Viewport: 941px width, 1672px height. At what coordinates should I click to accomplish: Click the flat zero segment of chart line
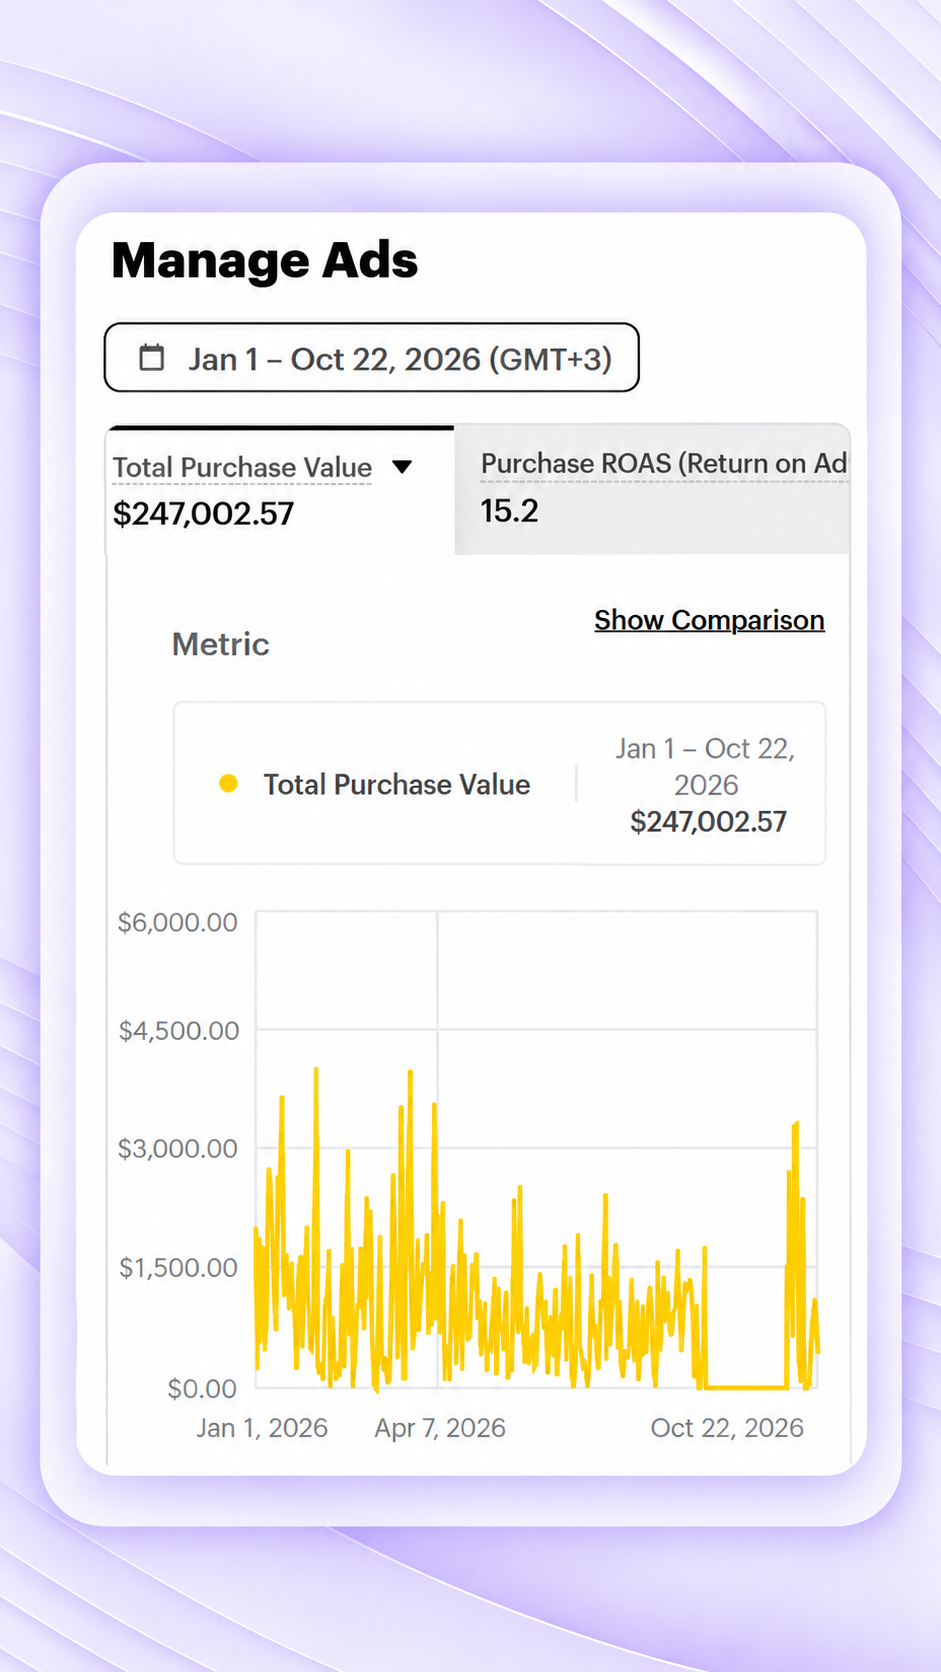[746, 1387]
